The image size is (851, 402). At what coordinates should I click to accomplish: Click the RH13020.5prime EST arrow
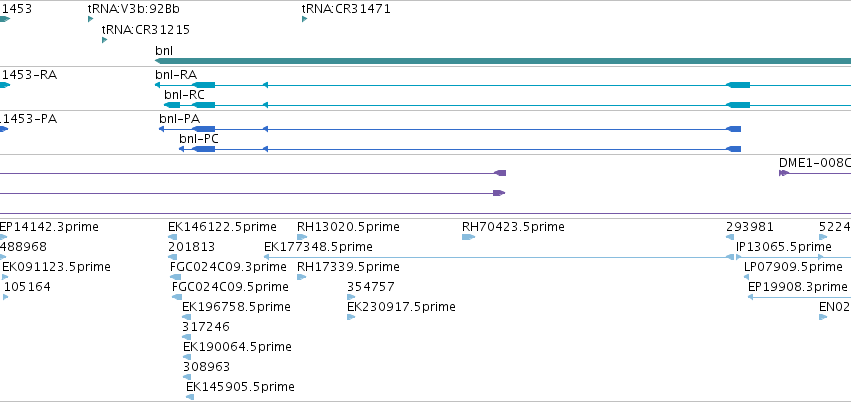302,237
